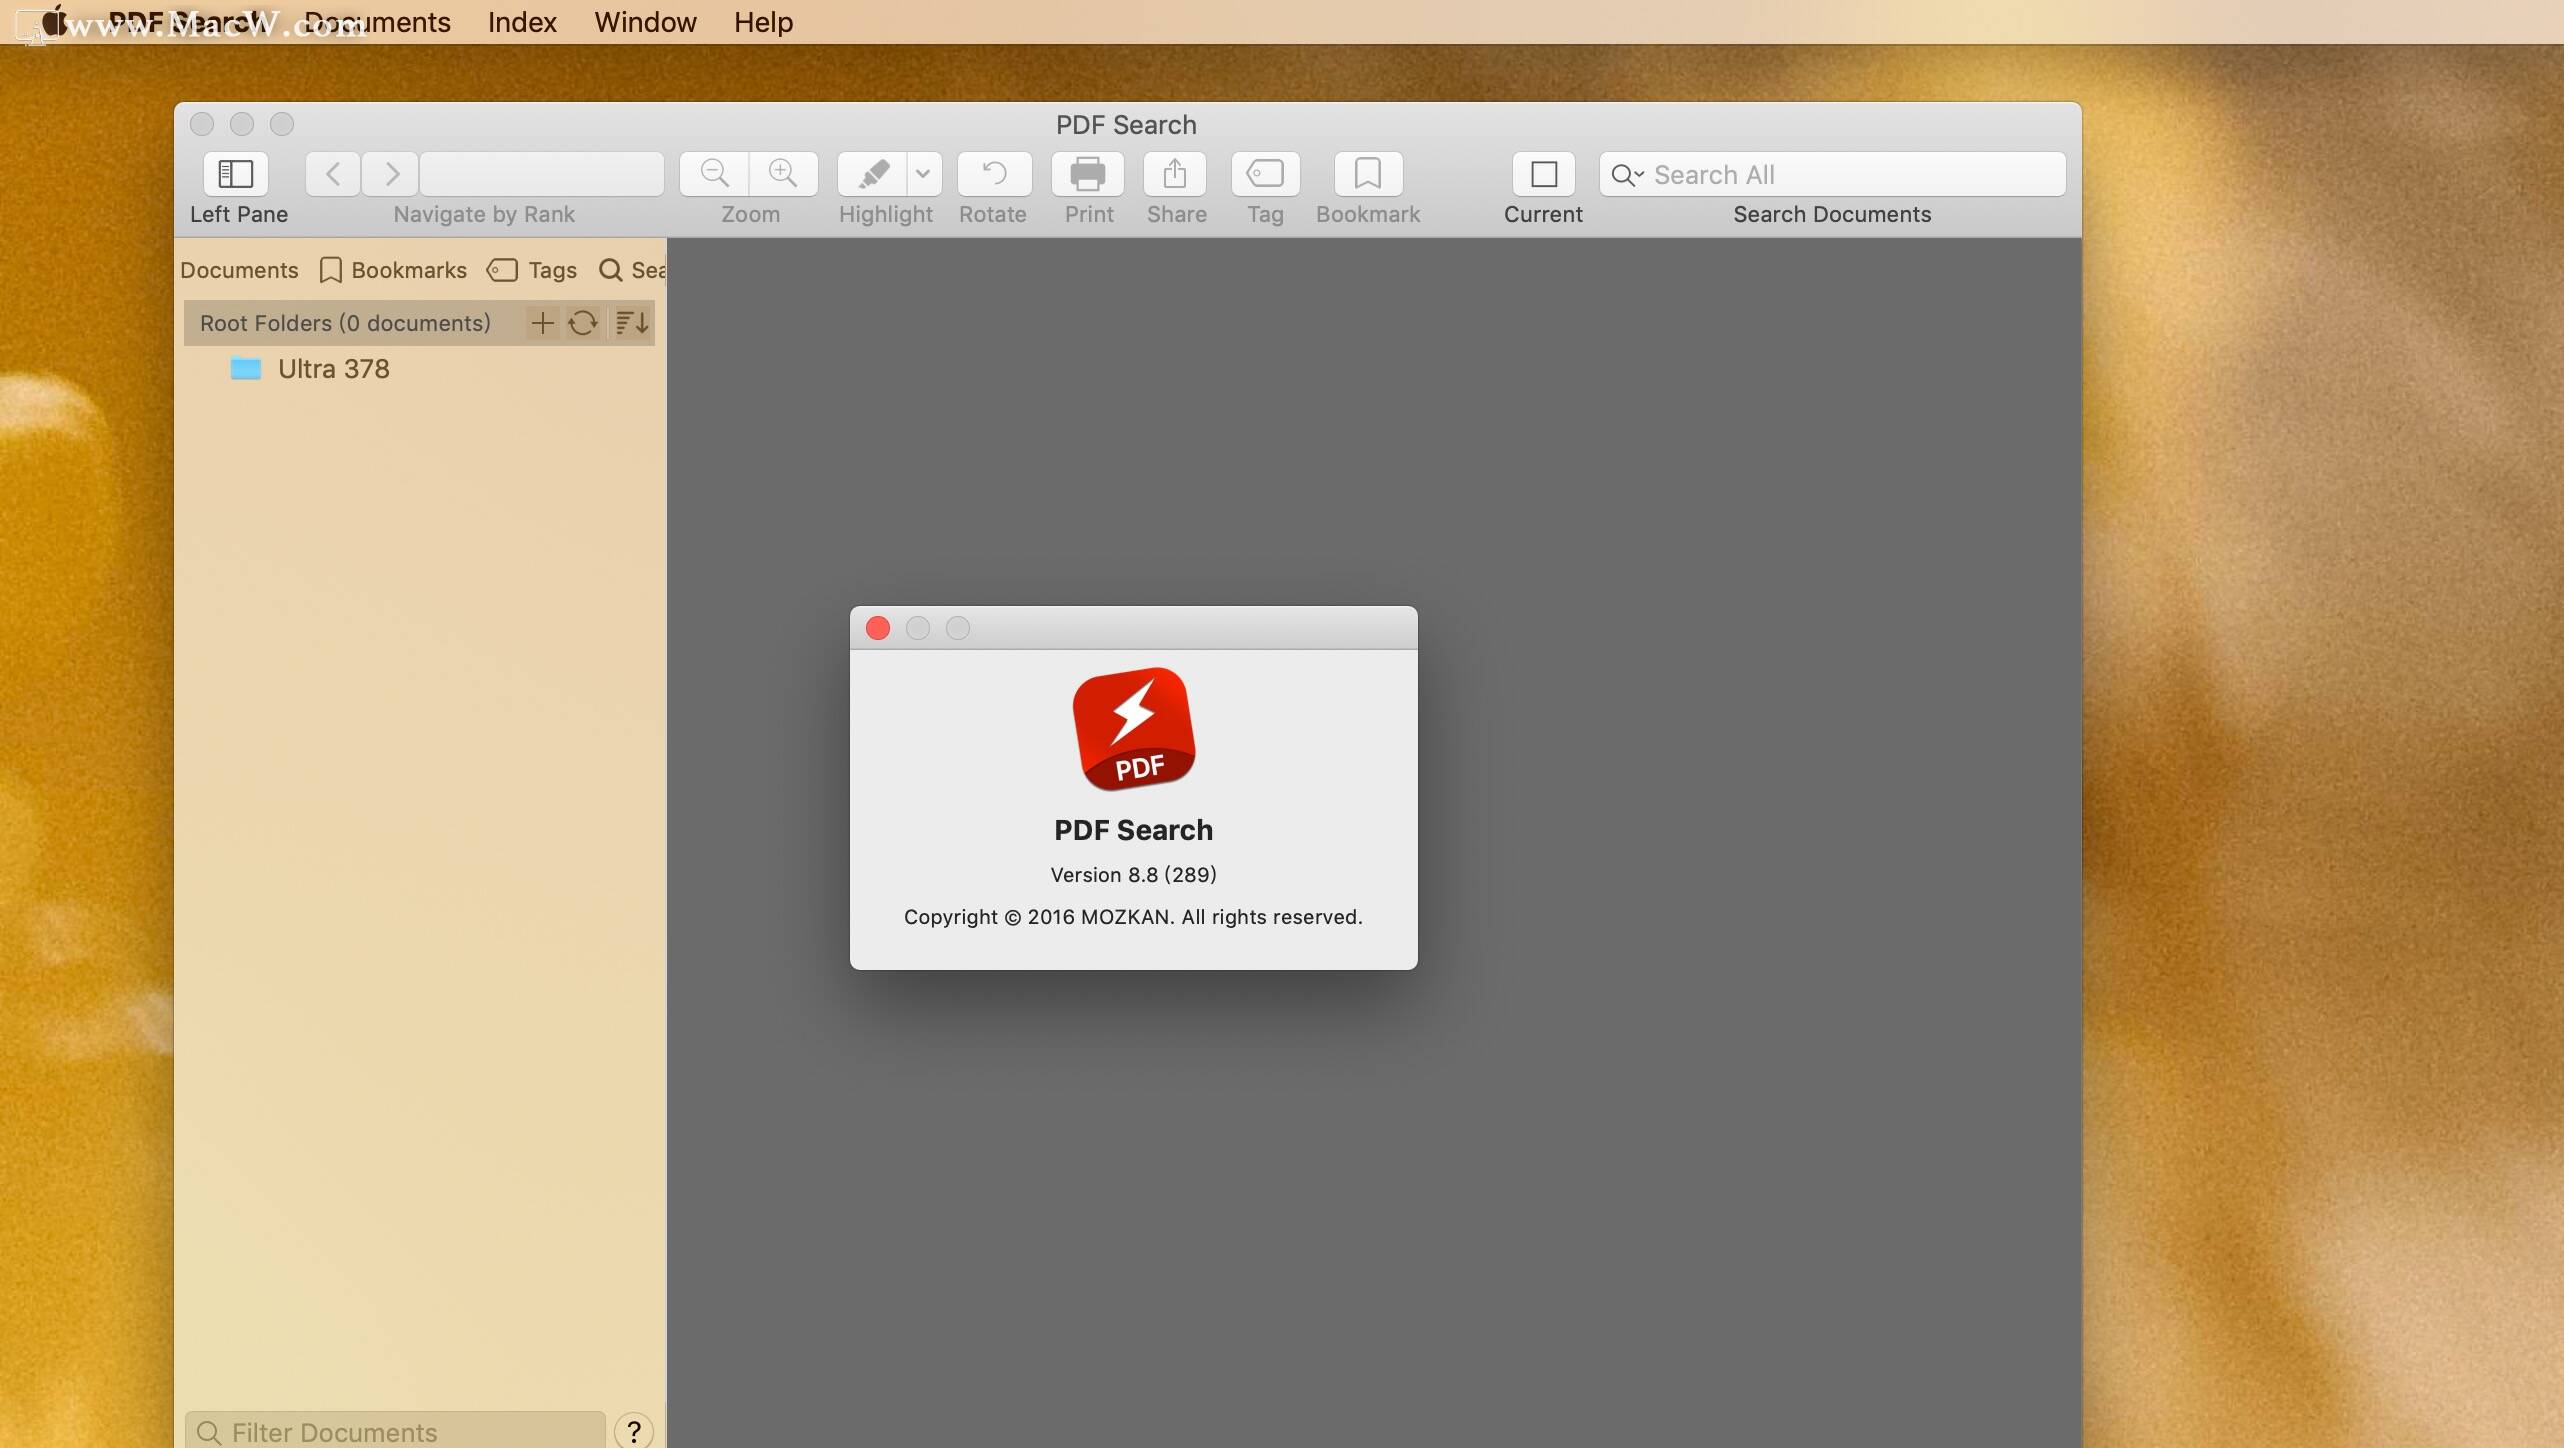Click the Search All input field
2564x1448 pixels.
1832,174
